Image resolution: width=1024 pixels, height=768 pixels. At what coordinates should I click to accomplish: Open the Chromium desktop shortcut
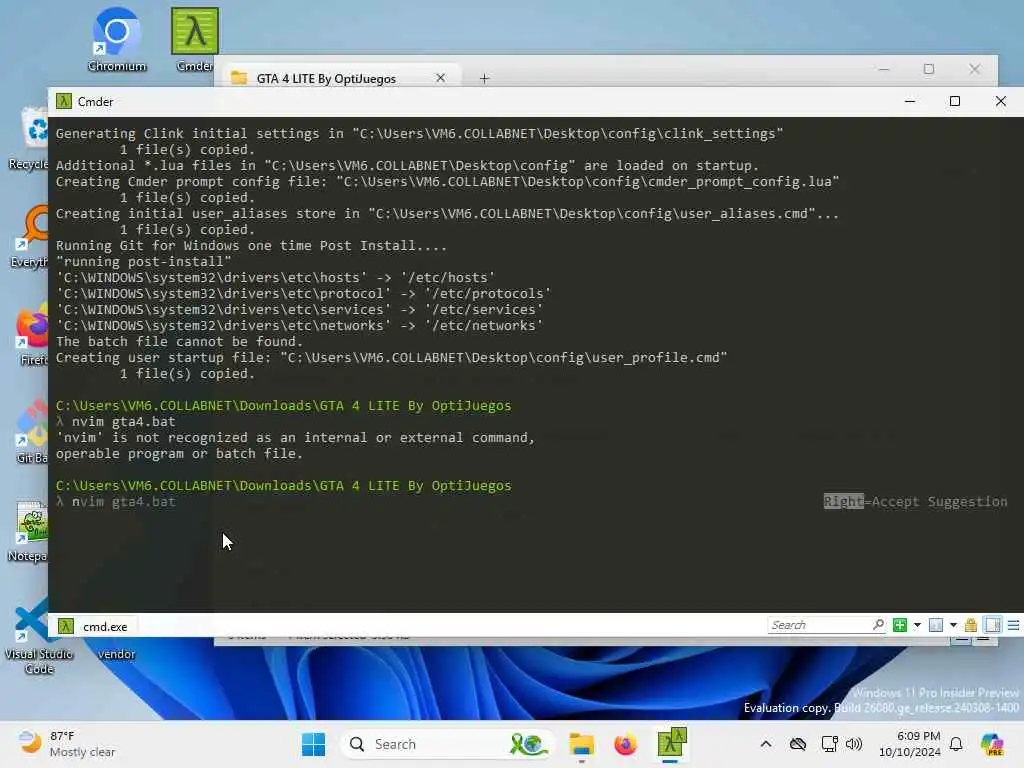117,39
